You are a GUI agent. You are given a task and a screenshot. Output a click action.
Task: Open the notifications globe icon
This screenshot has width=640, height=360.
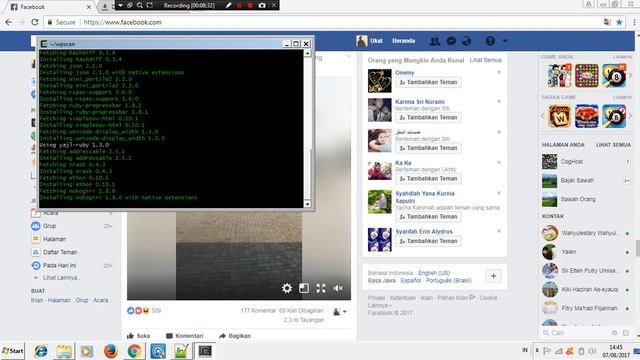pos(466,41)
